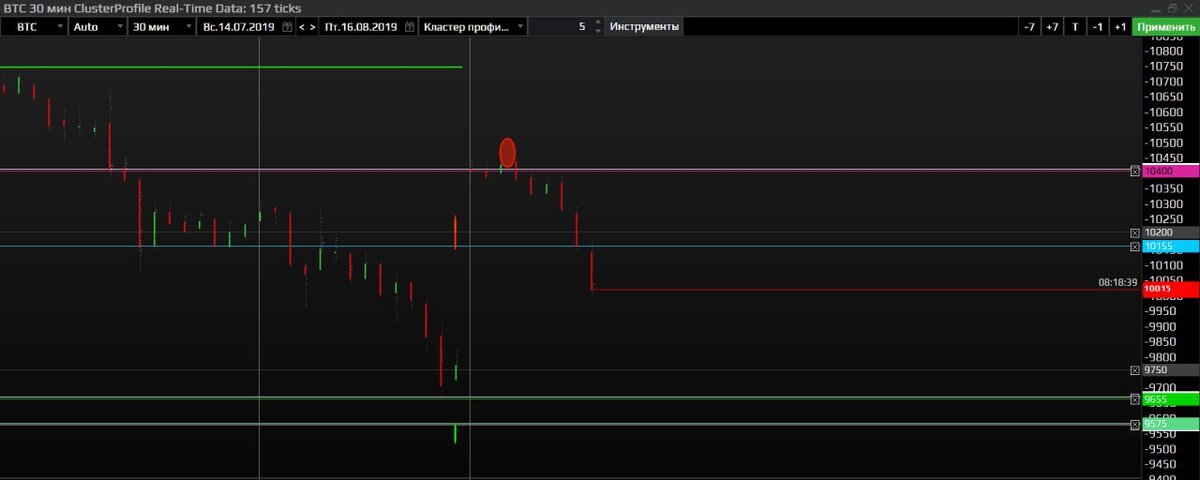Remove the 10200 price level line
1200x480 pixels.
click(x=1134, y=232)
